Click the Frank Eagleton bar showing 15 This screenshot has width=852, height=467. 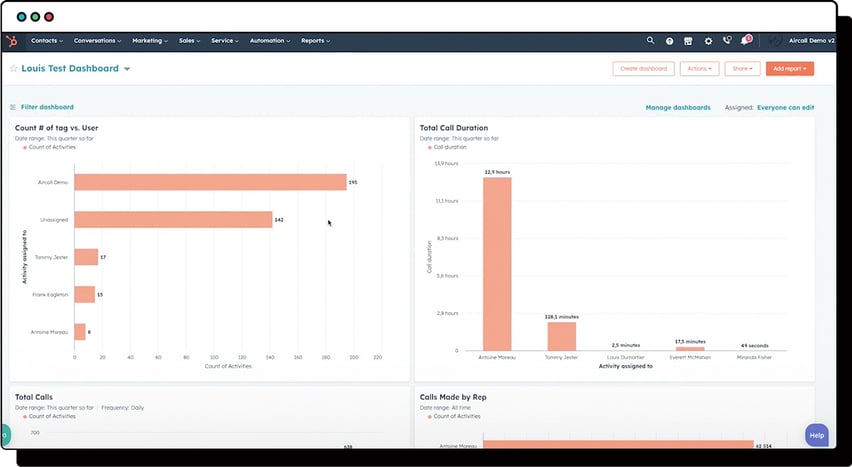(84, 295)
